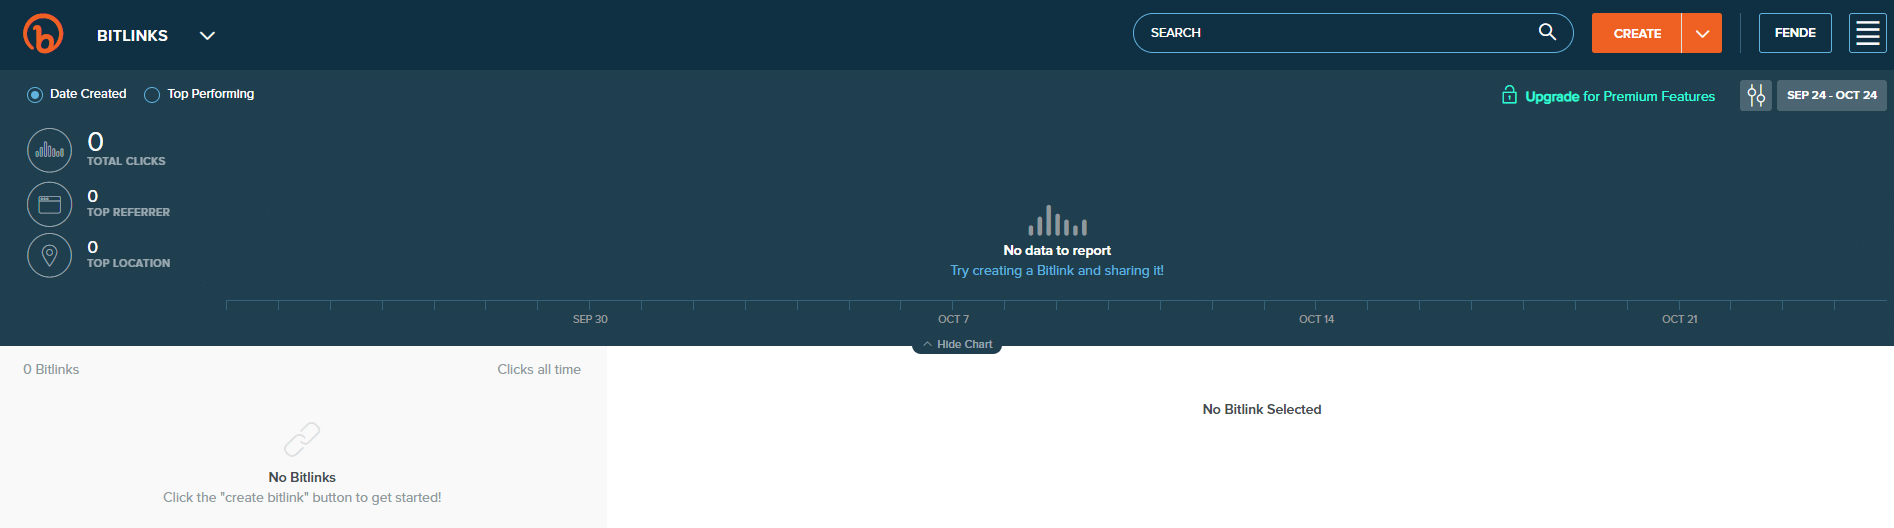Viewport: 1894px width, 528px height.
Task: Click the lock icon beside Upgrade
Action: point(1509,95)
